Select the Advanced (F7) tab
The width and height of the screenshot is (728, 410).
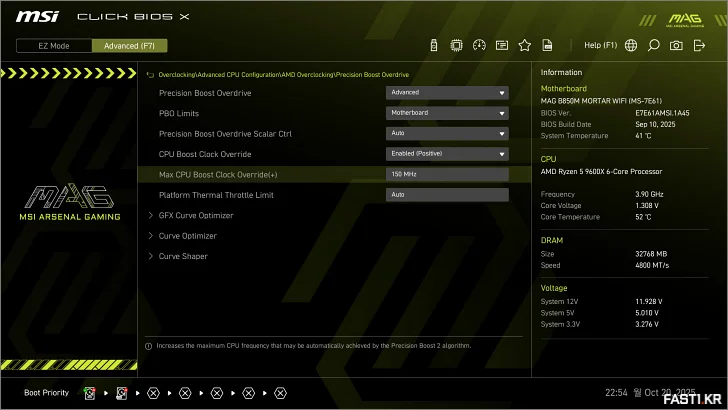click(x=130, y=46)
